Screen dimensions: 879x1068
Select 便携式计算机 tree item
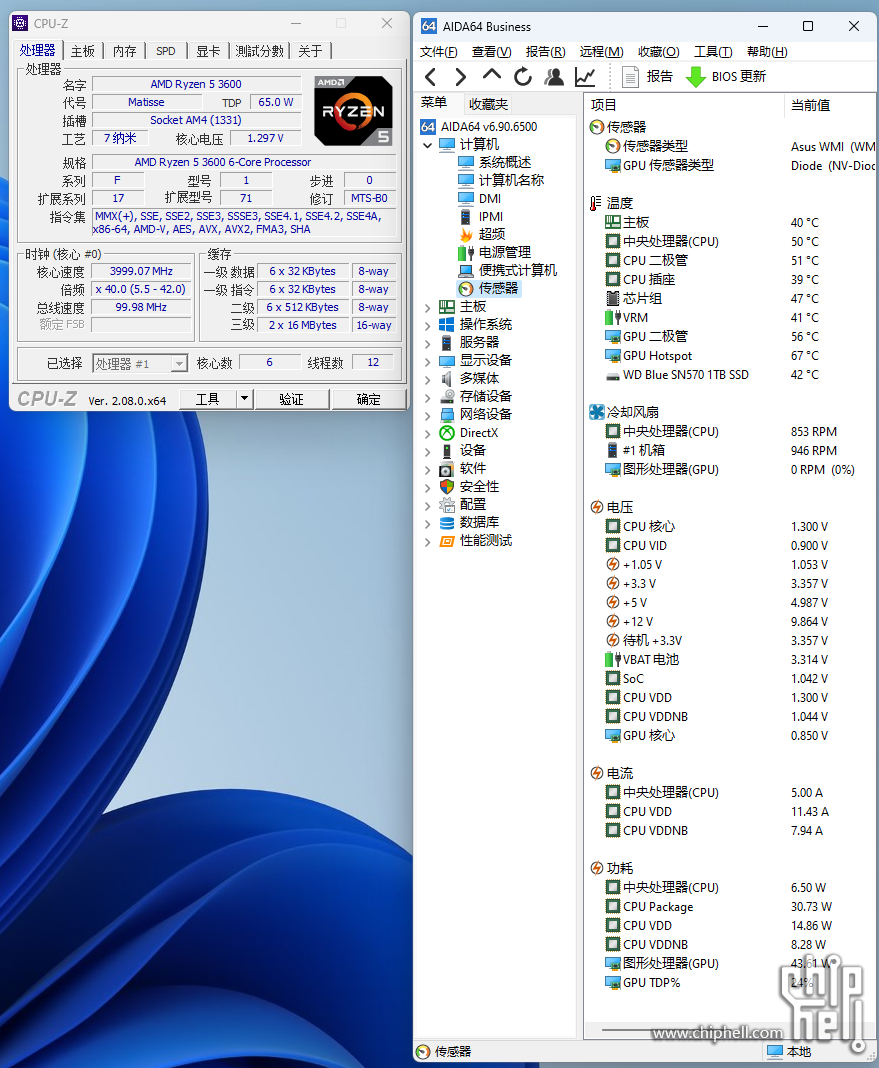(509, 270)
